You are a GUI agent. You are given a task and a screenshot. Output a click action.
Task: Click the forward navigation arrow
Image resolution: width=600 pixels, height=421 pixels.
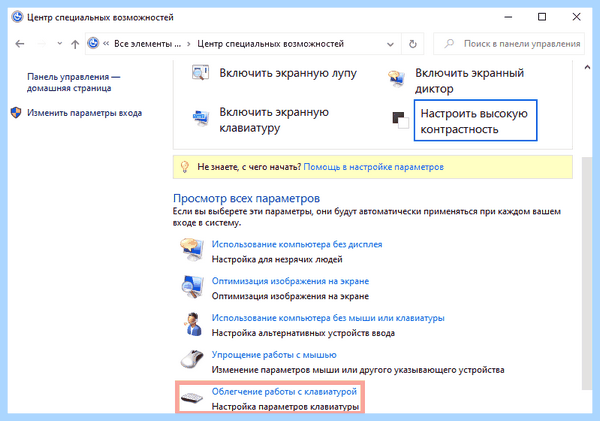(41, 44)
